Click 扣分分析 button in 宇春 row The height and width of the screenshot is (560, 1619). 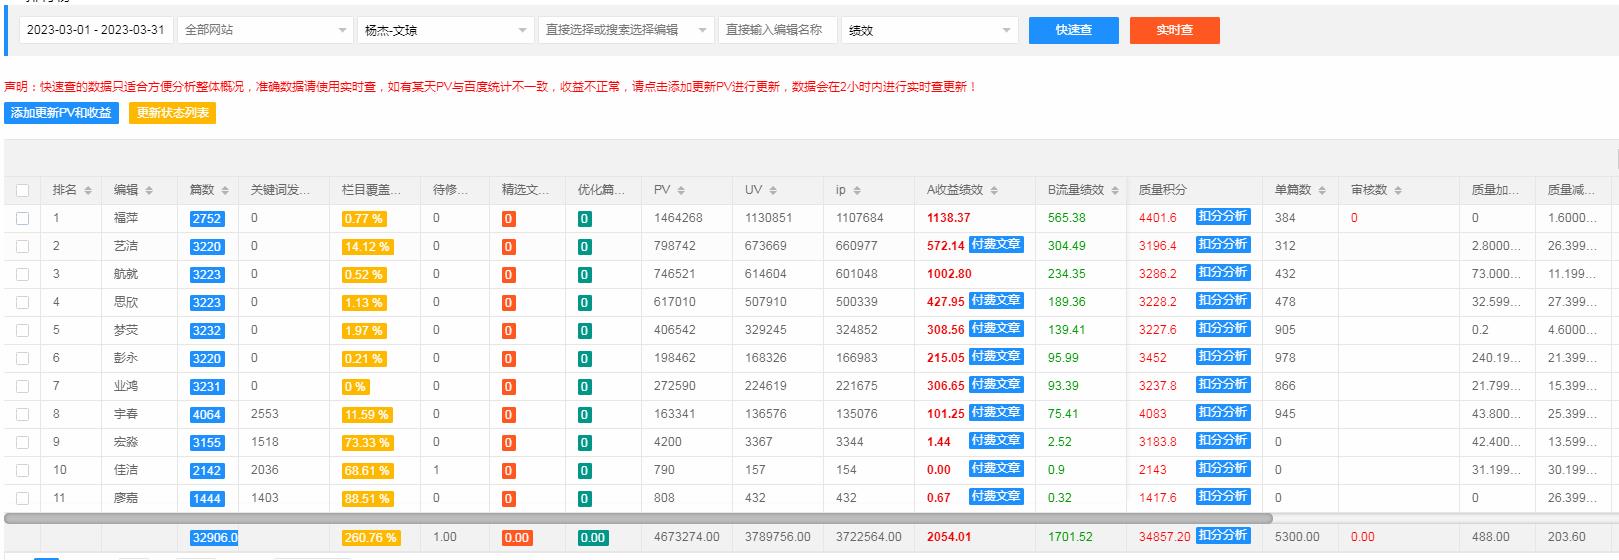click(x=1223, y=412)
